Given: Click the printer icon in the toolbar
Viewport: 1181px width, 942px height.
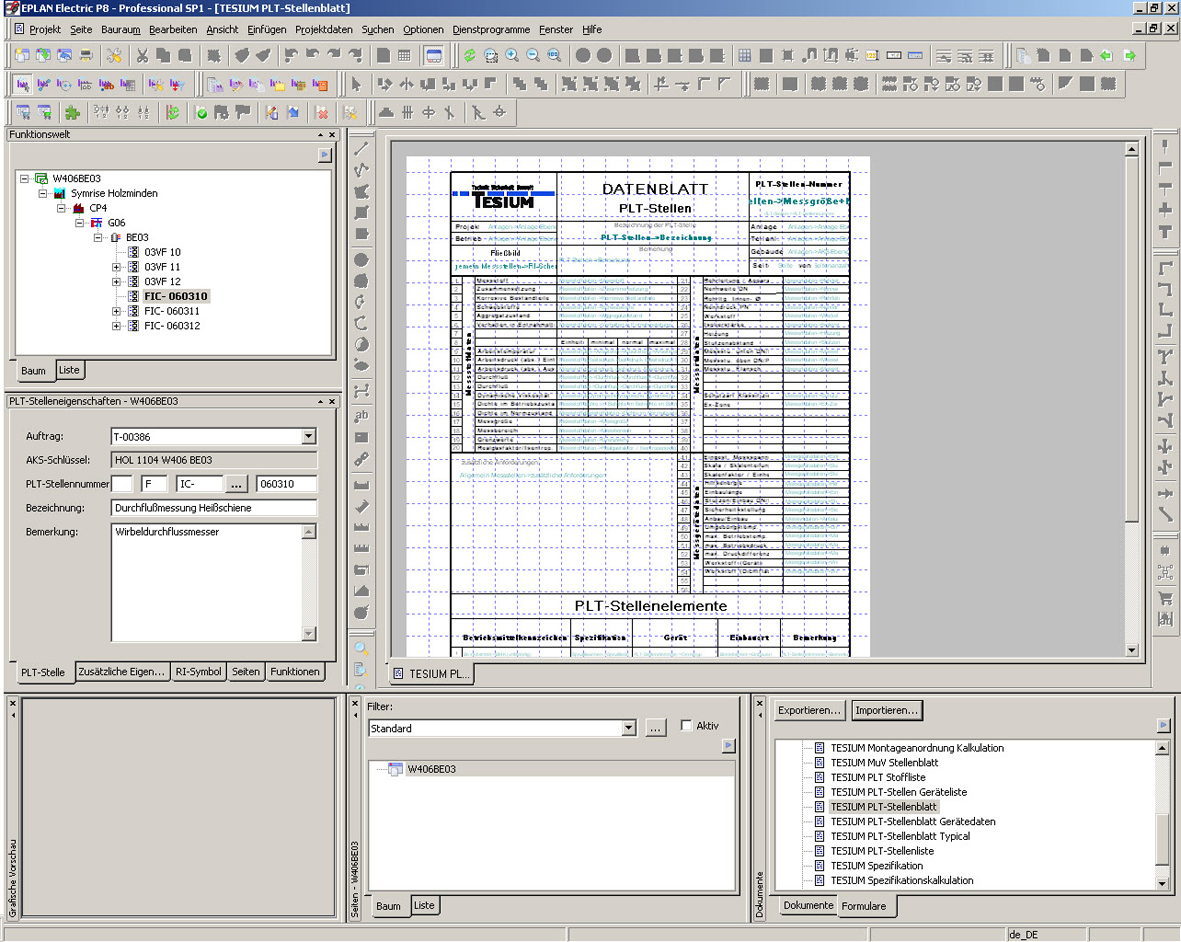Looking at the screenshot, I should (86, 56).
